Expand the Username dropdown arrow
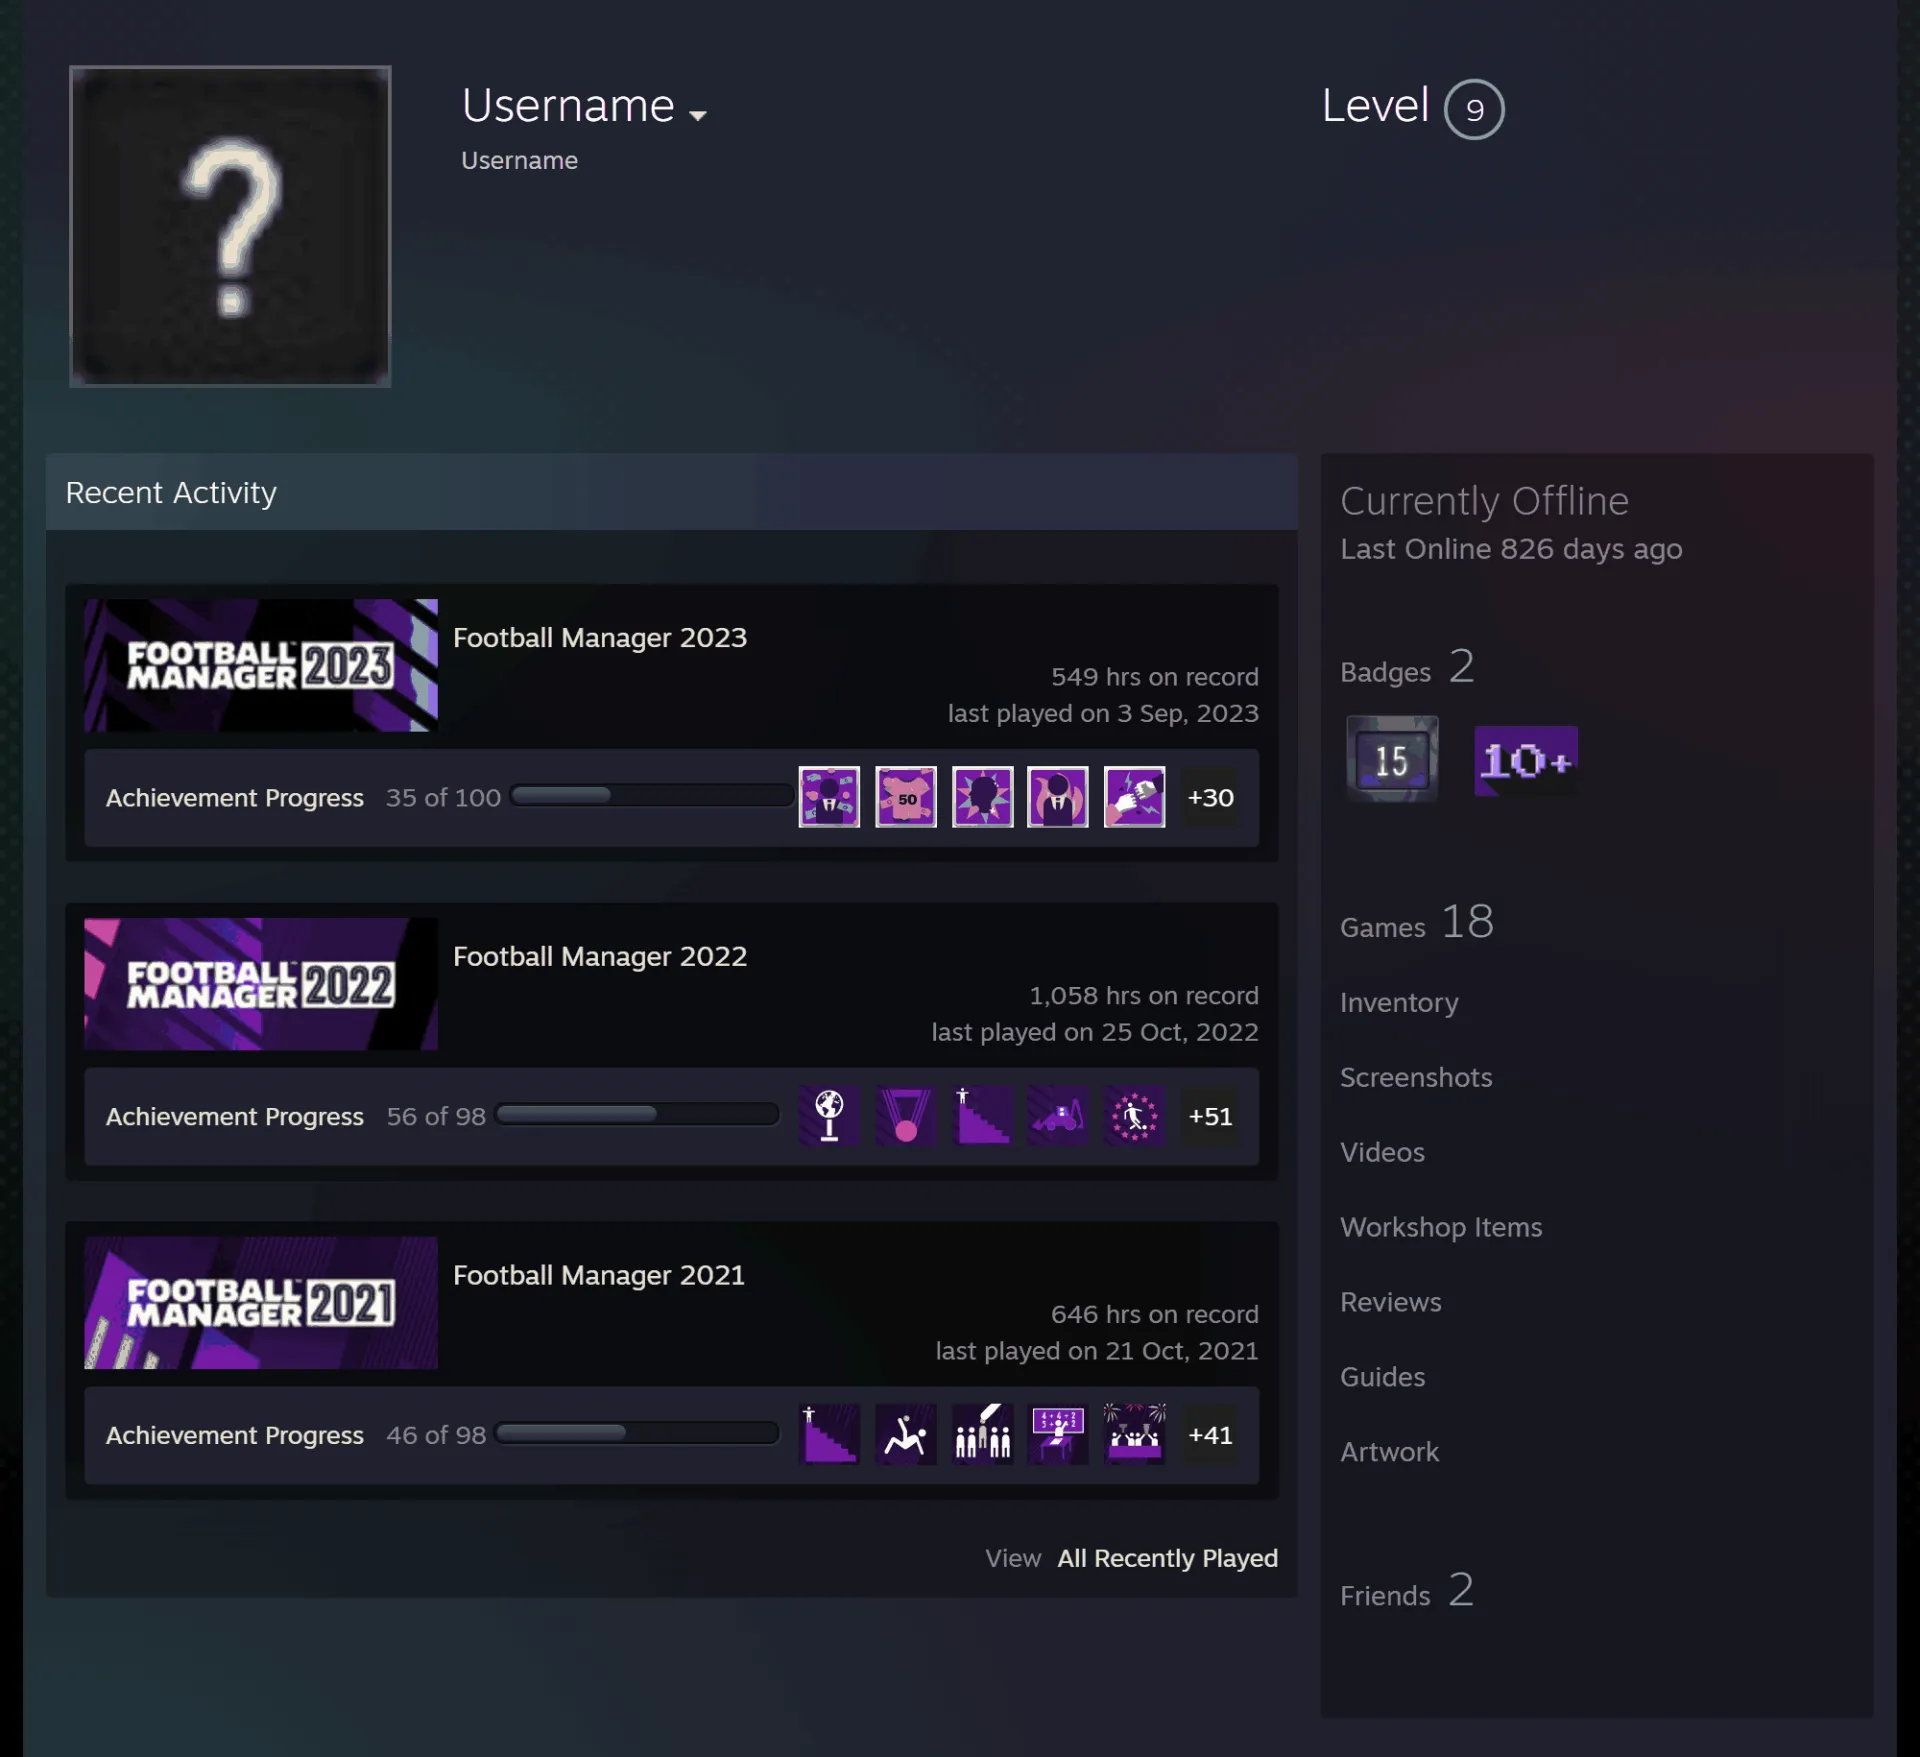The image size is (1920, 1757). [698, 115]
